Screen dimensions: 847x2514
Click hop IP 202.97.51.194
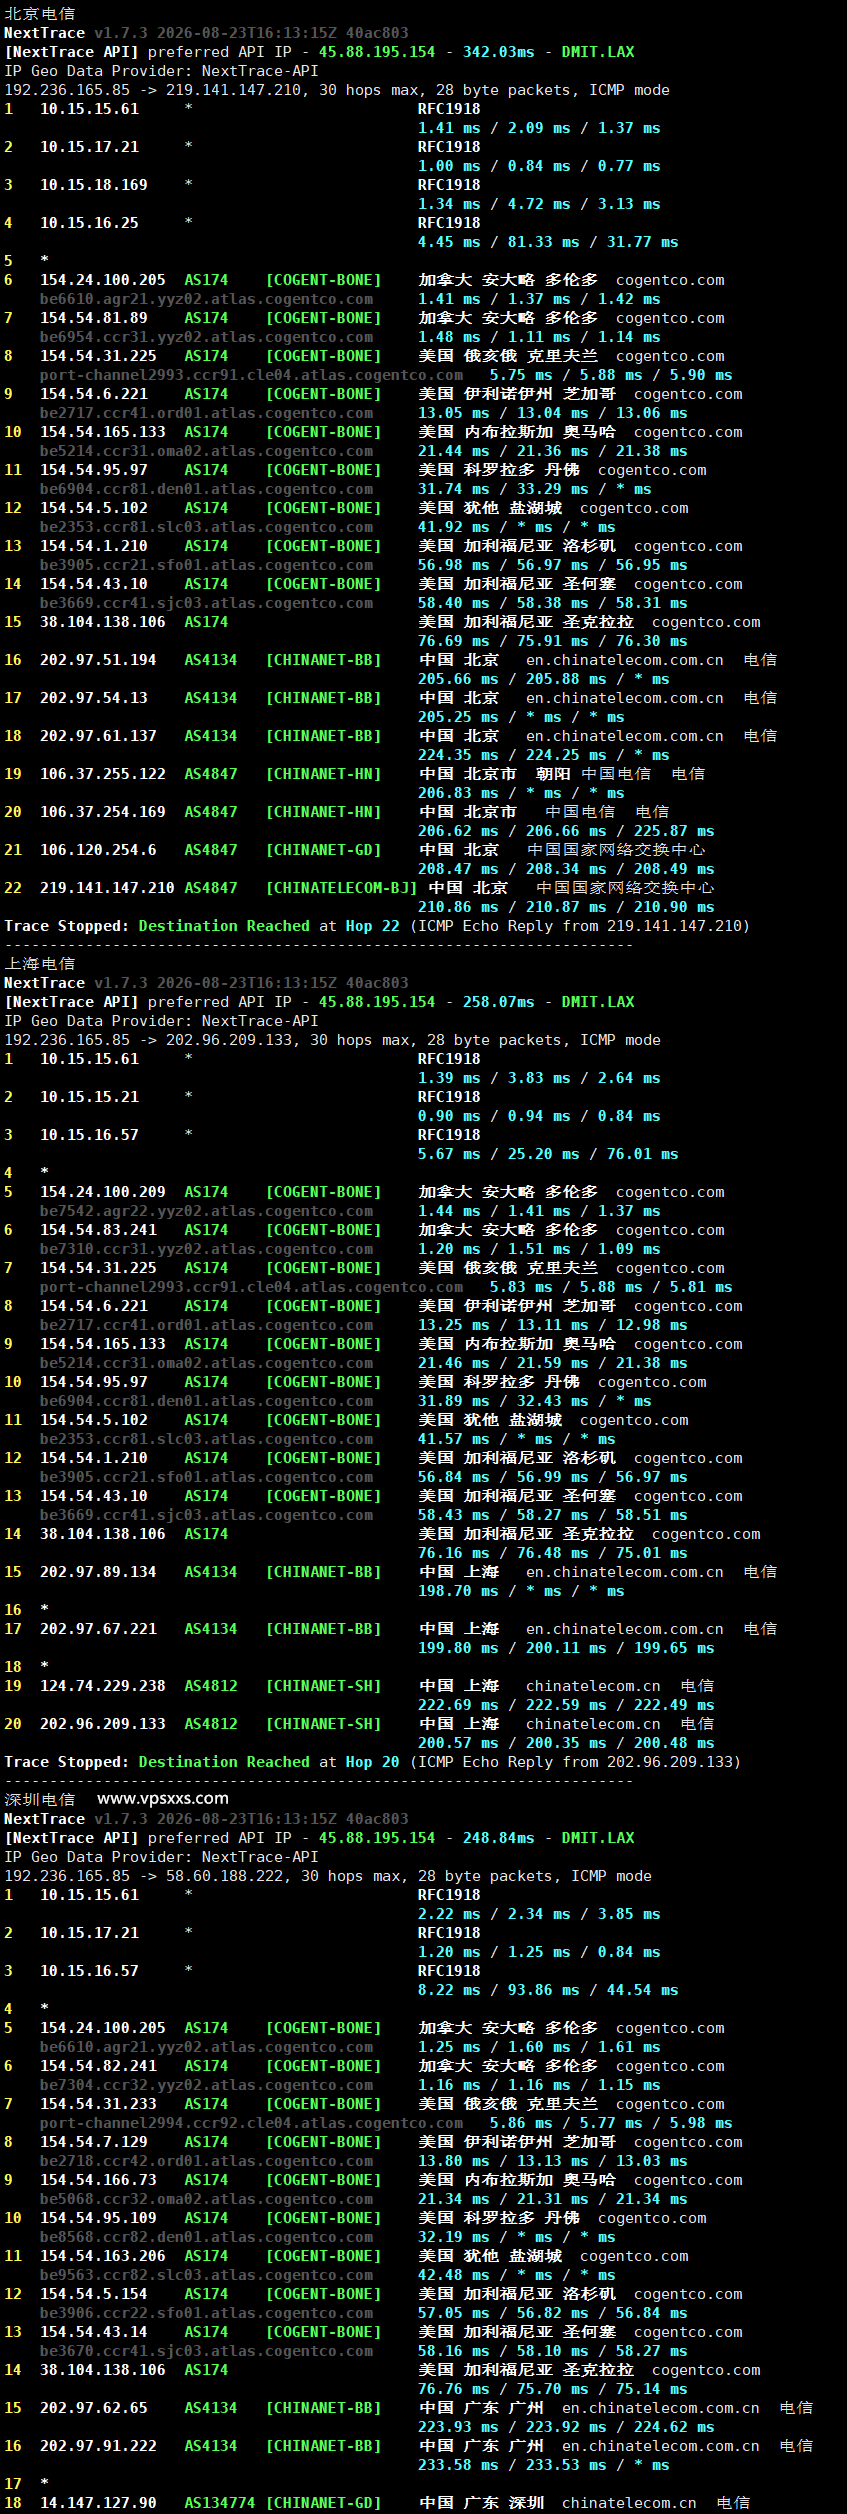tap(98, 660)
